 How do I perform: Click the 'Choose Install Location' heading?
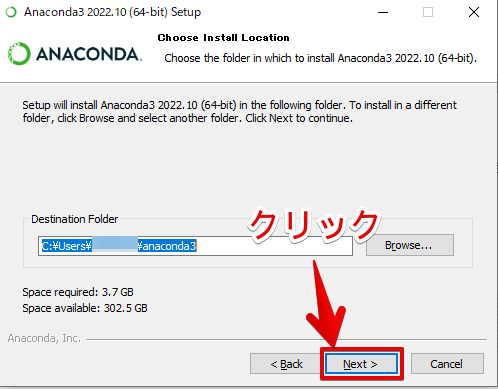click(223, 38)
